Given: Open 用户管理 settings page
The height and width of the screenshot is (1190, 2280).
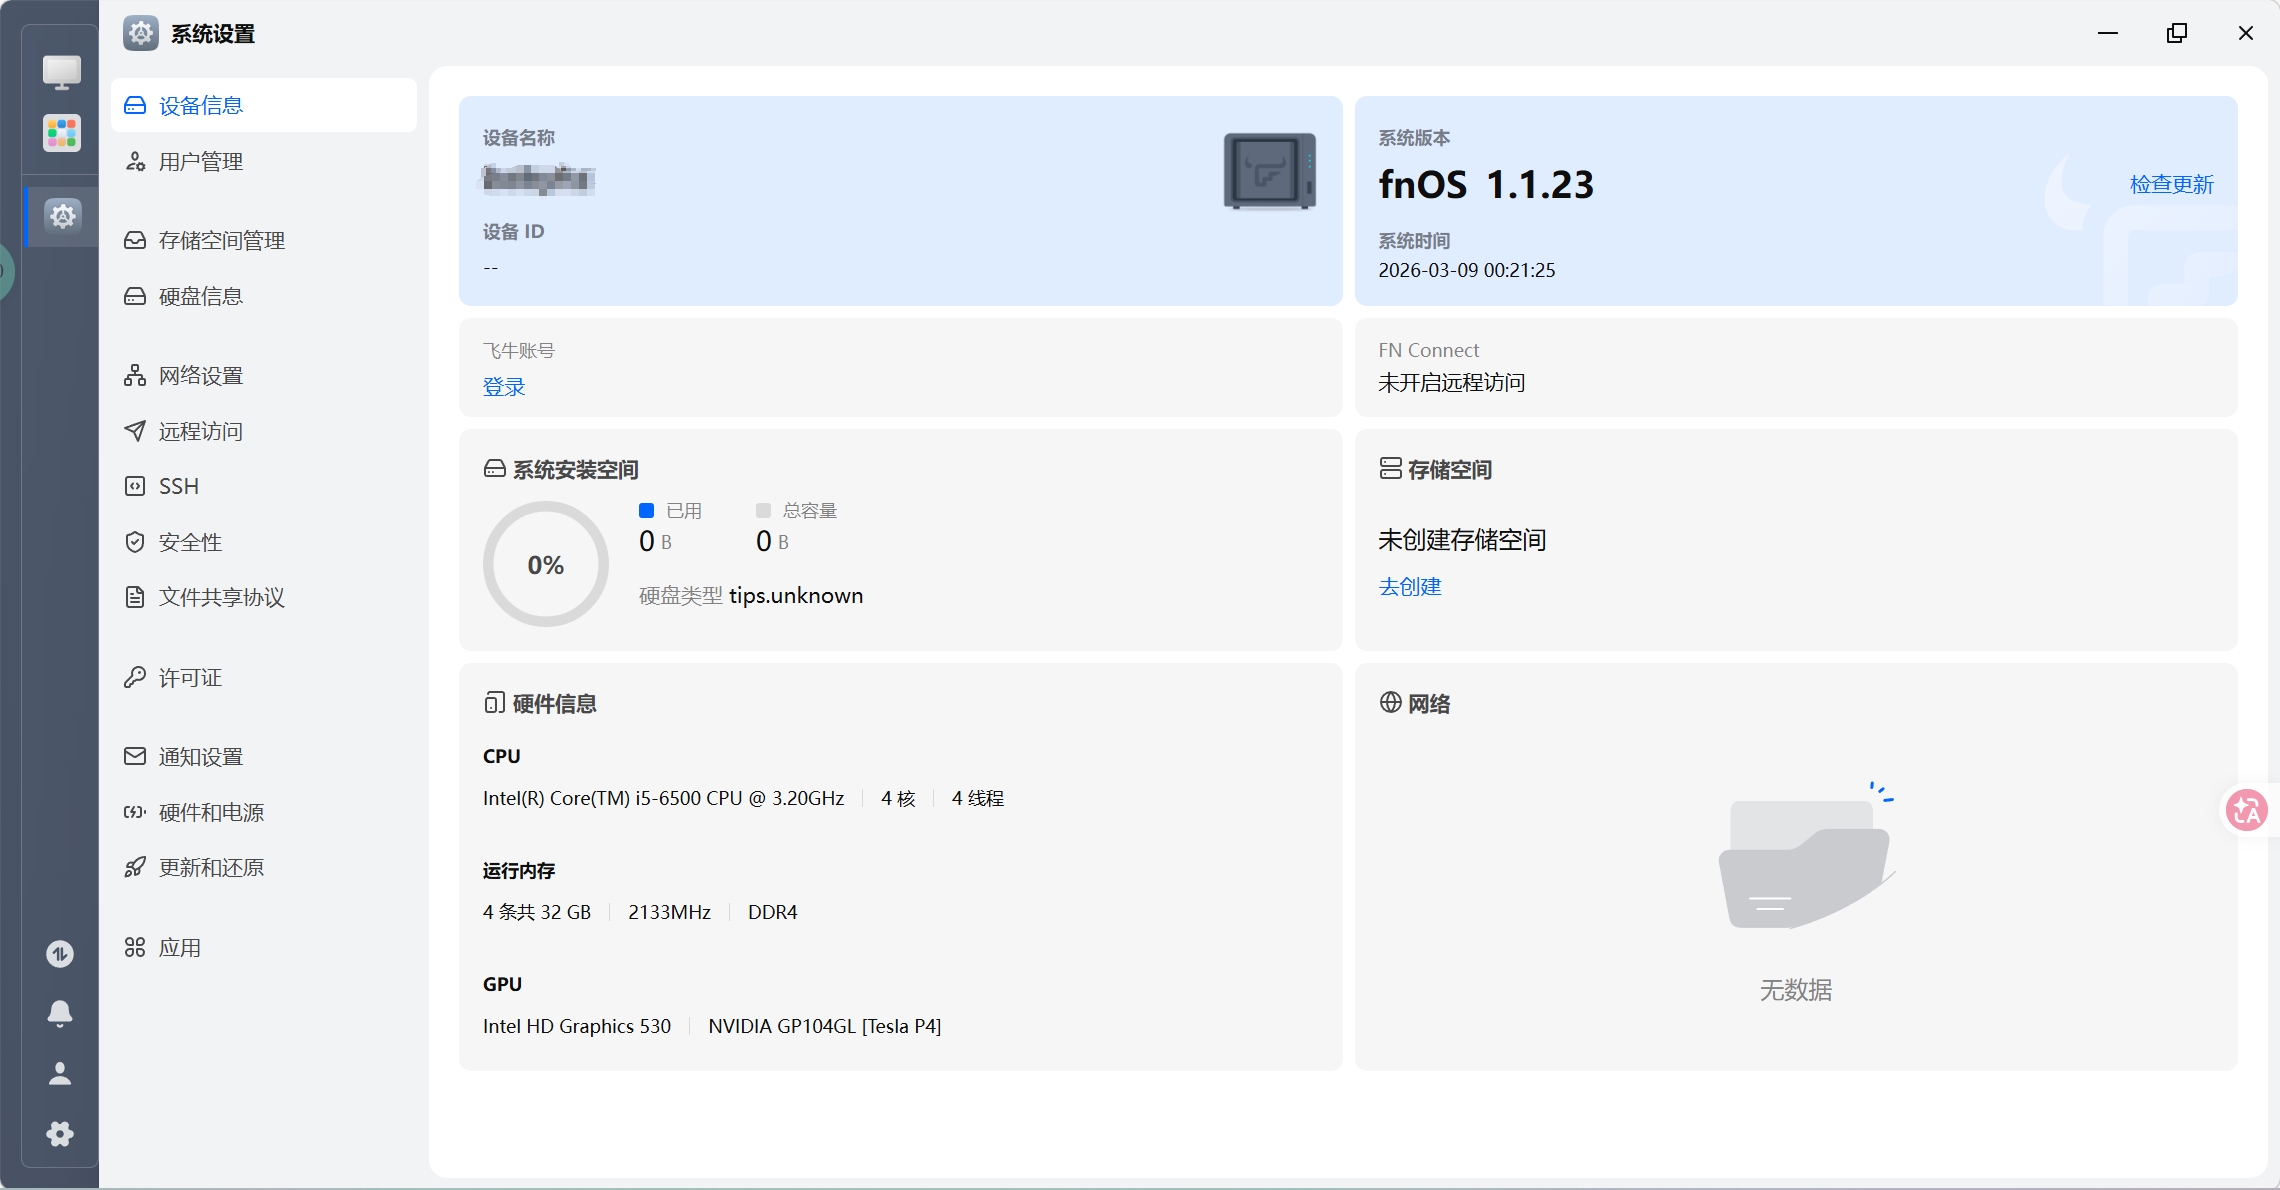Looking at the screenshot, I should point(201,162).
